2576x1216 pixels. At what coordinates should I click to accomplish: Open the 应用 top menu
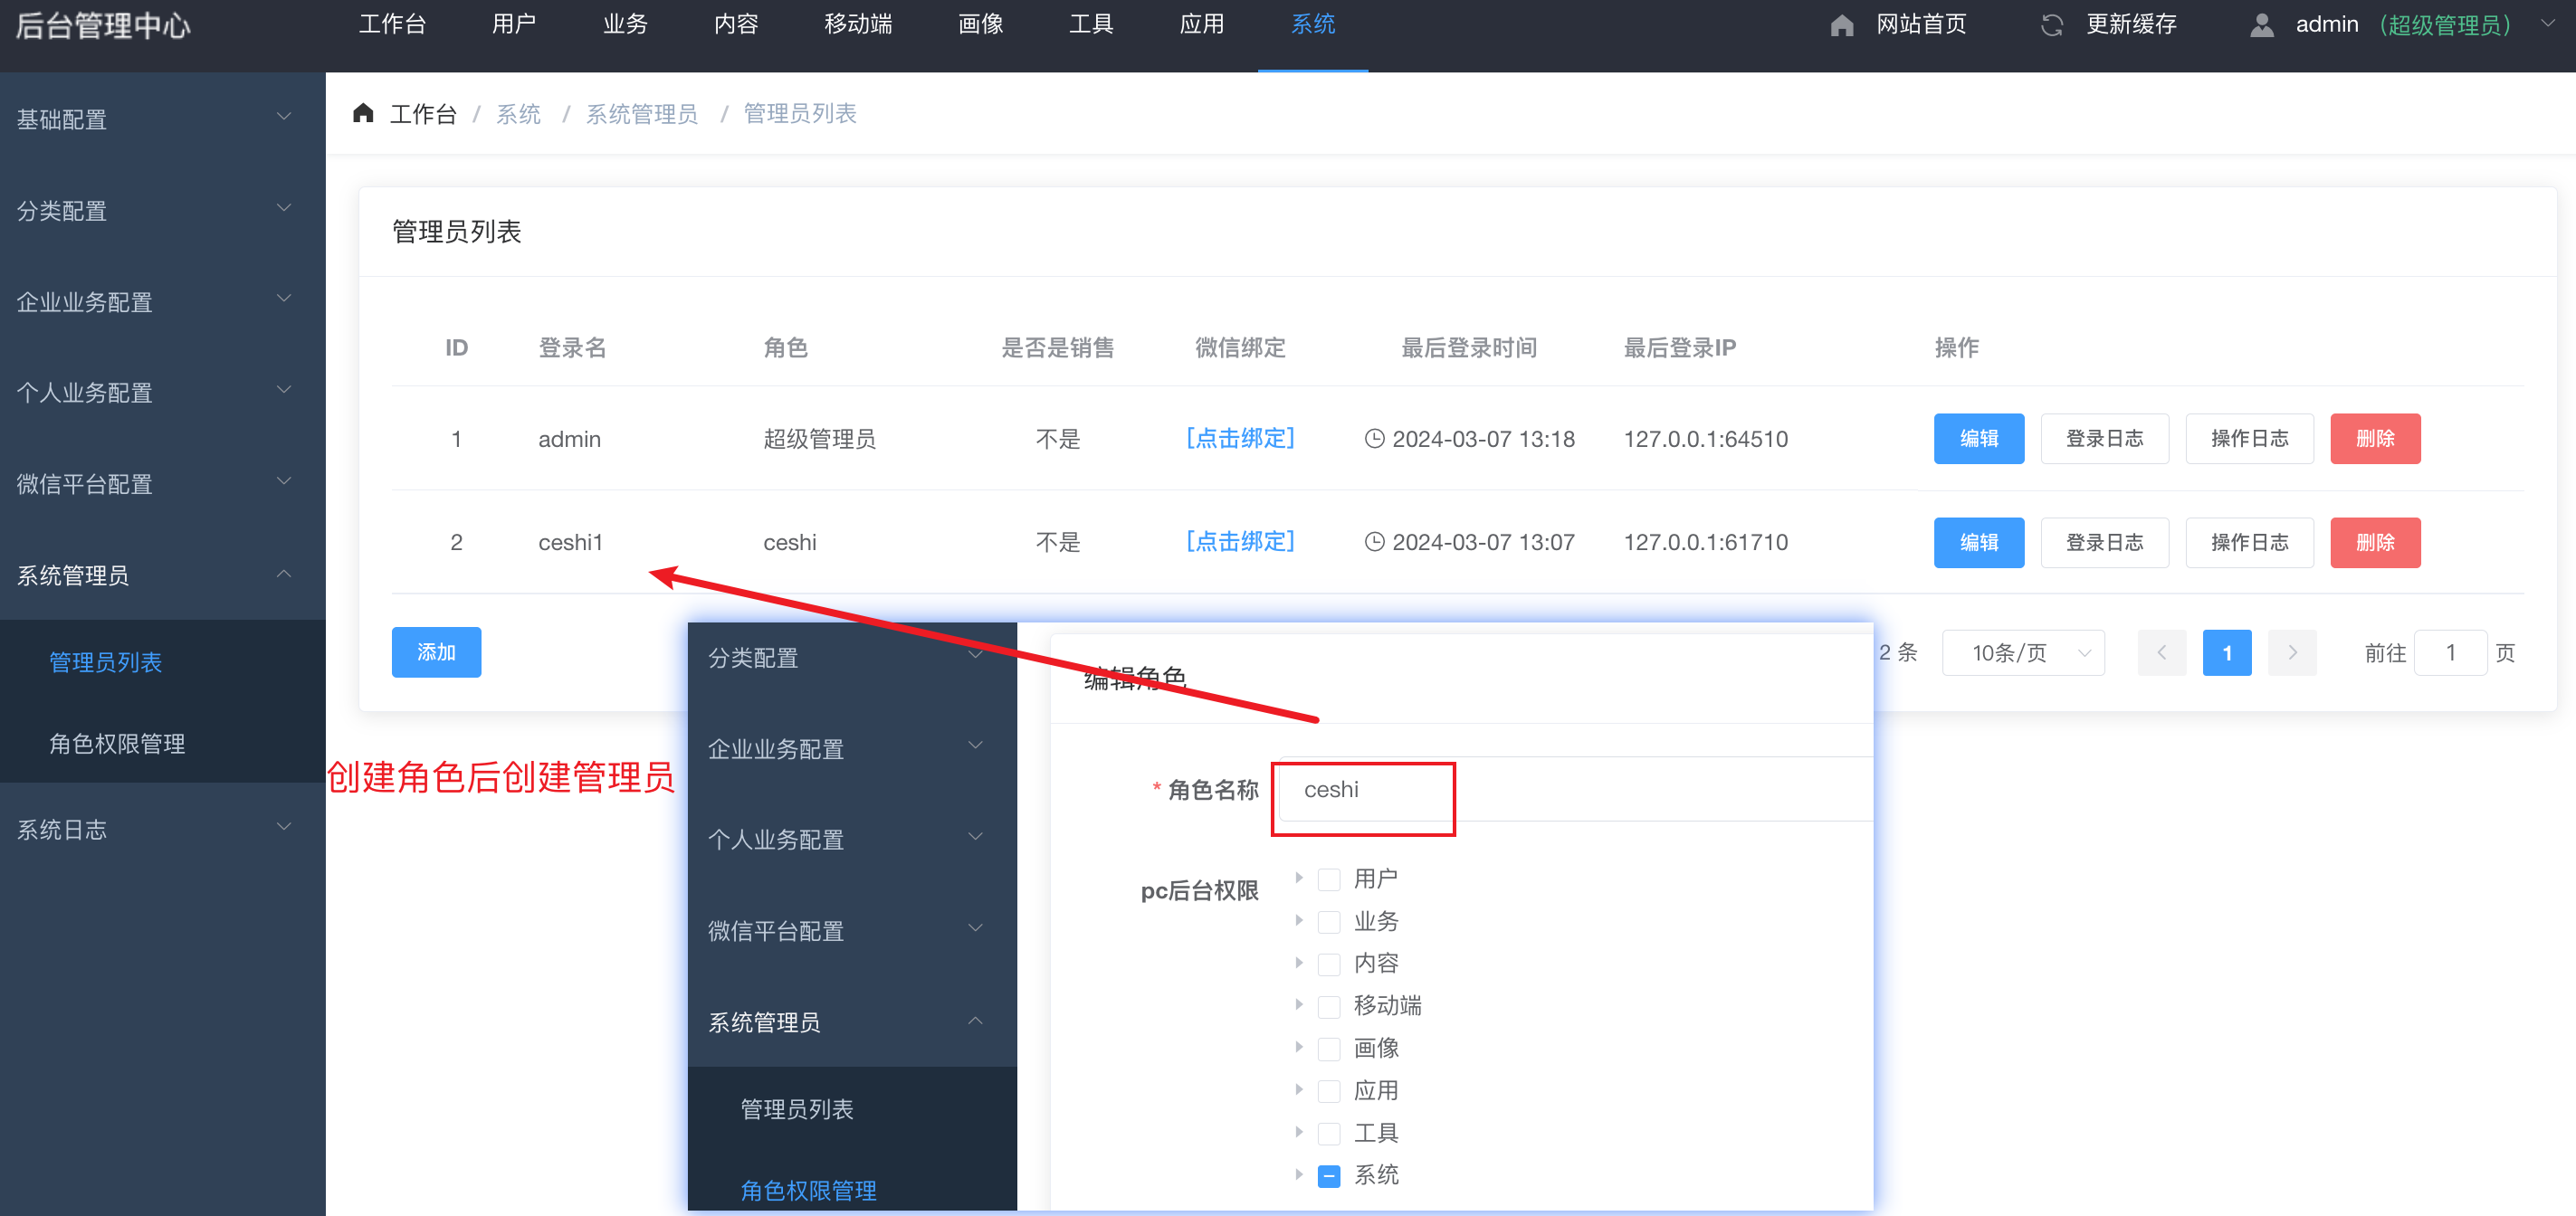coord(1202,24)
